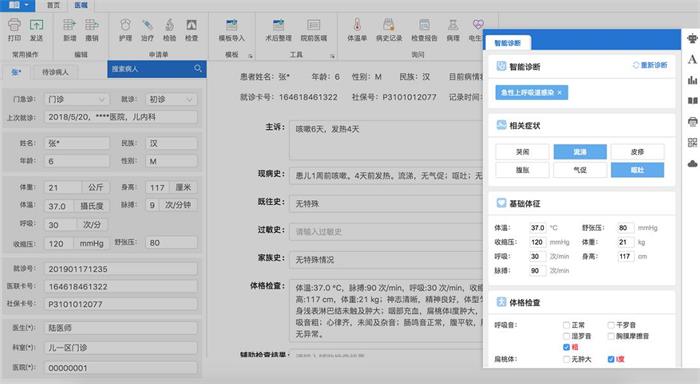Check the 干罗音 checkbox
This screenshot has width=700, height=384.
click(611, 325)
